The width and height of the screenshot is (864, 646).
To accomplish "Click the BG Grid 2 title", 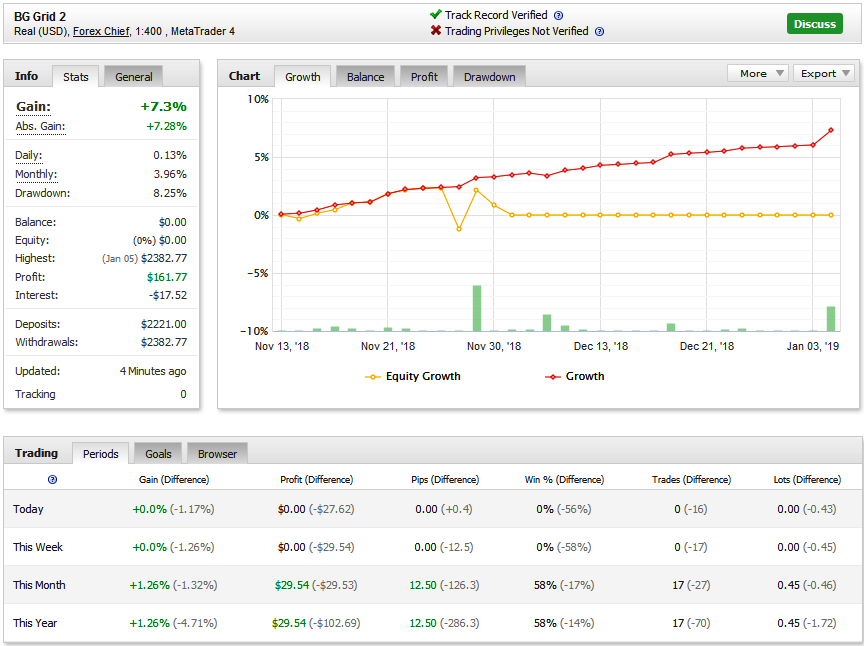I will pyautogui.click(x=40, y=17).
